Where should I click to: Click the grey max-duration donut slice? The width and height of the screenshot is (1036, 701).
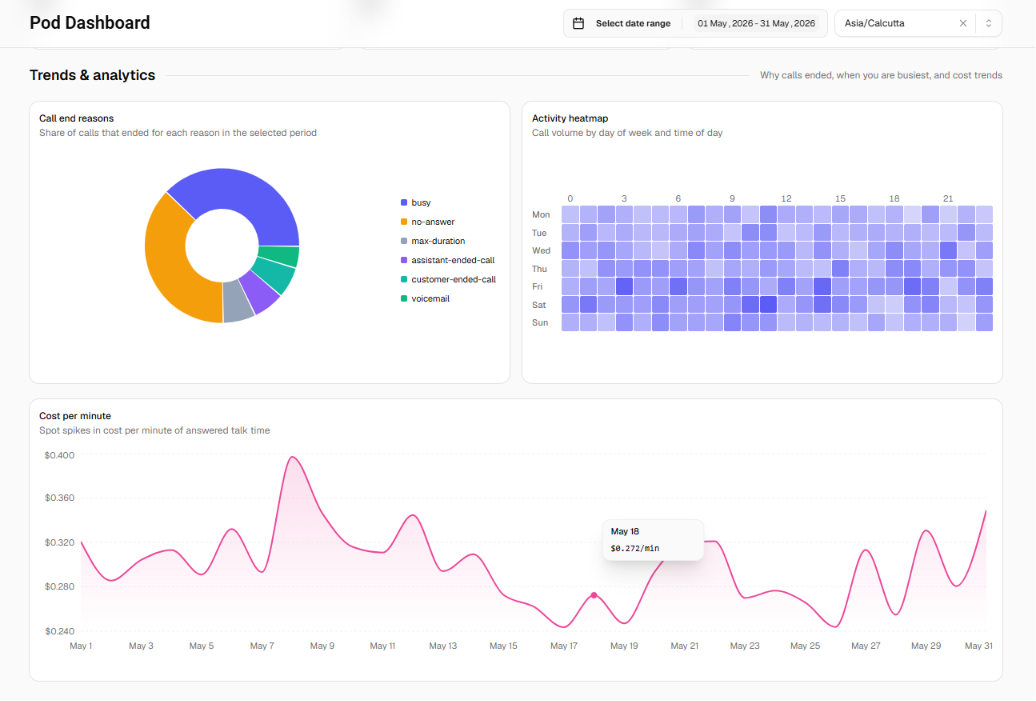237,301
